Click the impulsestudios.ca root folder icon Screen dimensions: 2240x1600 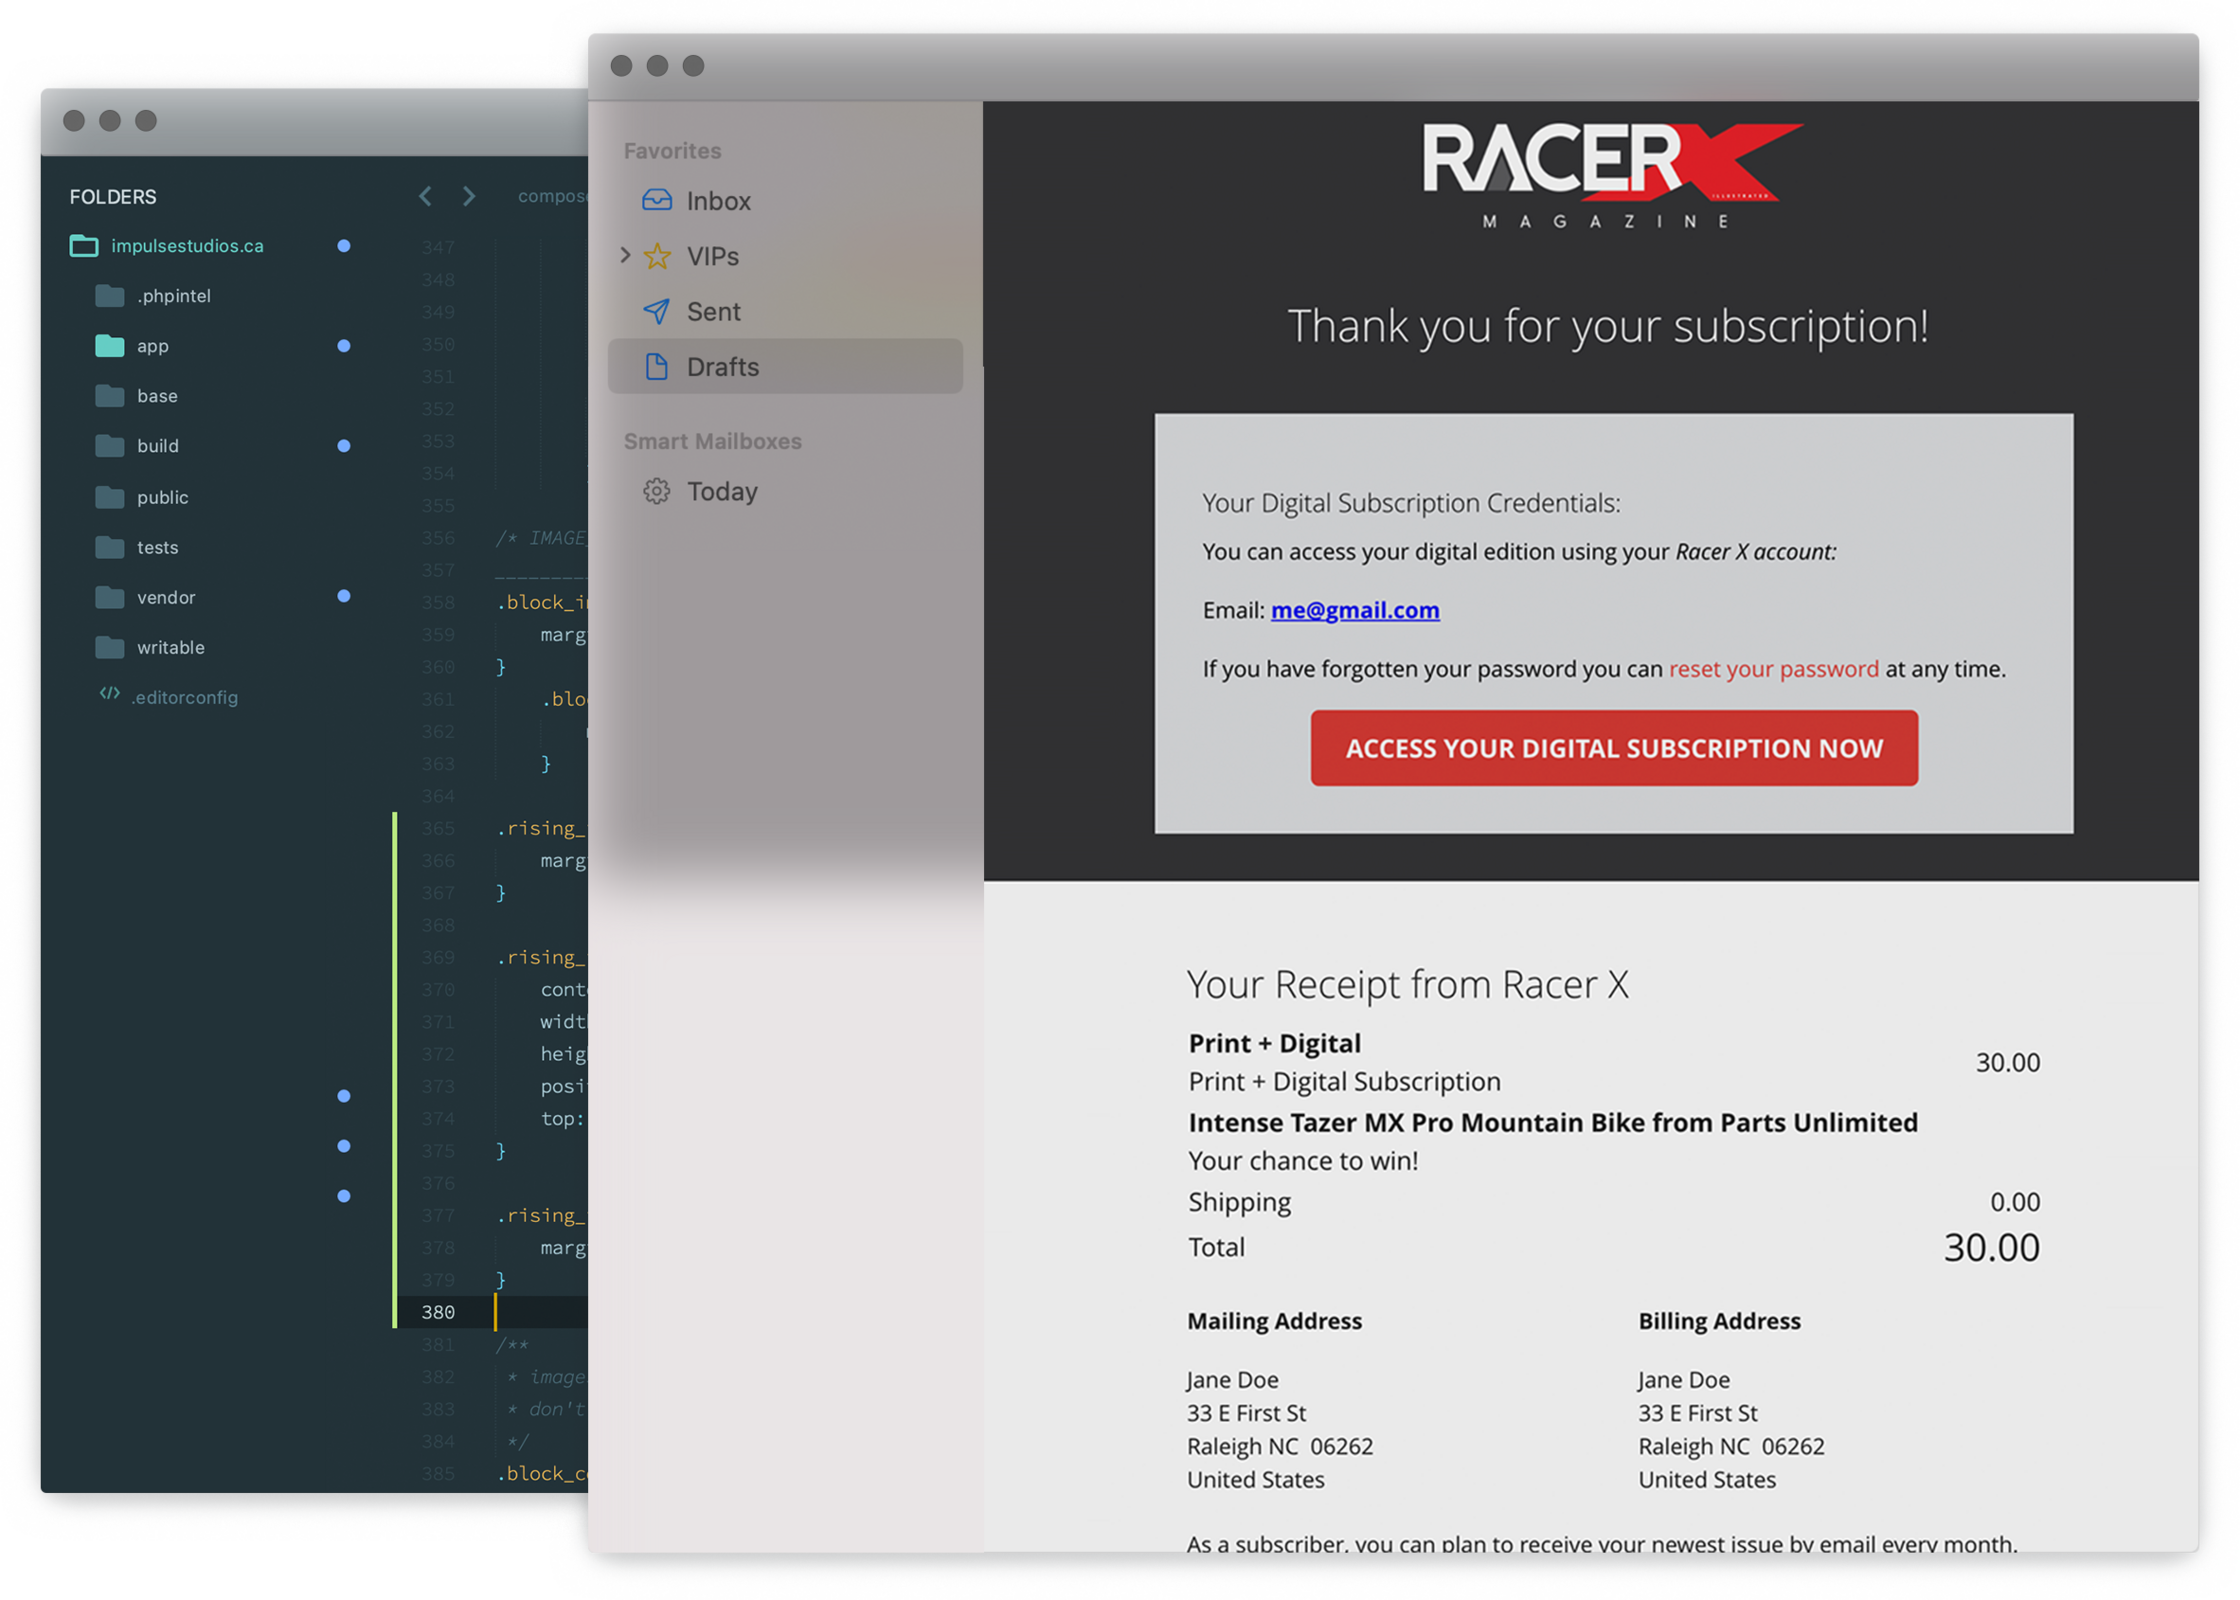(x=84, y=246)
